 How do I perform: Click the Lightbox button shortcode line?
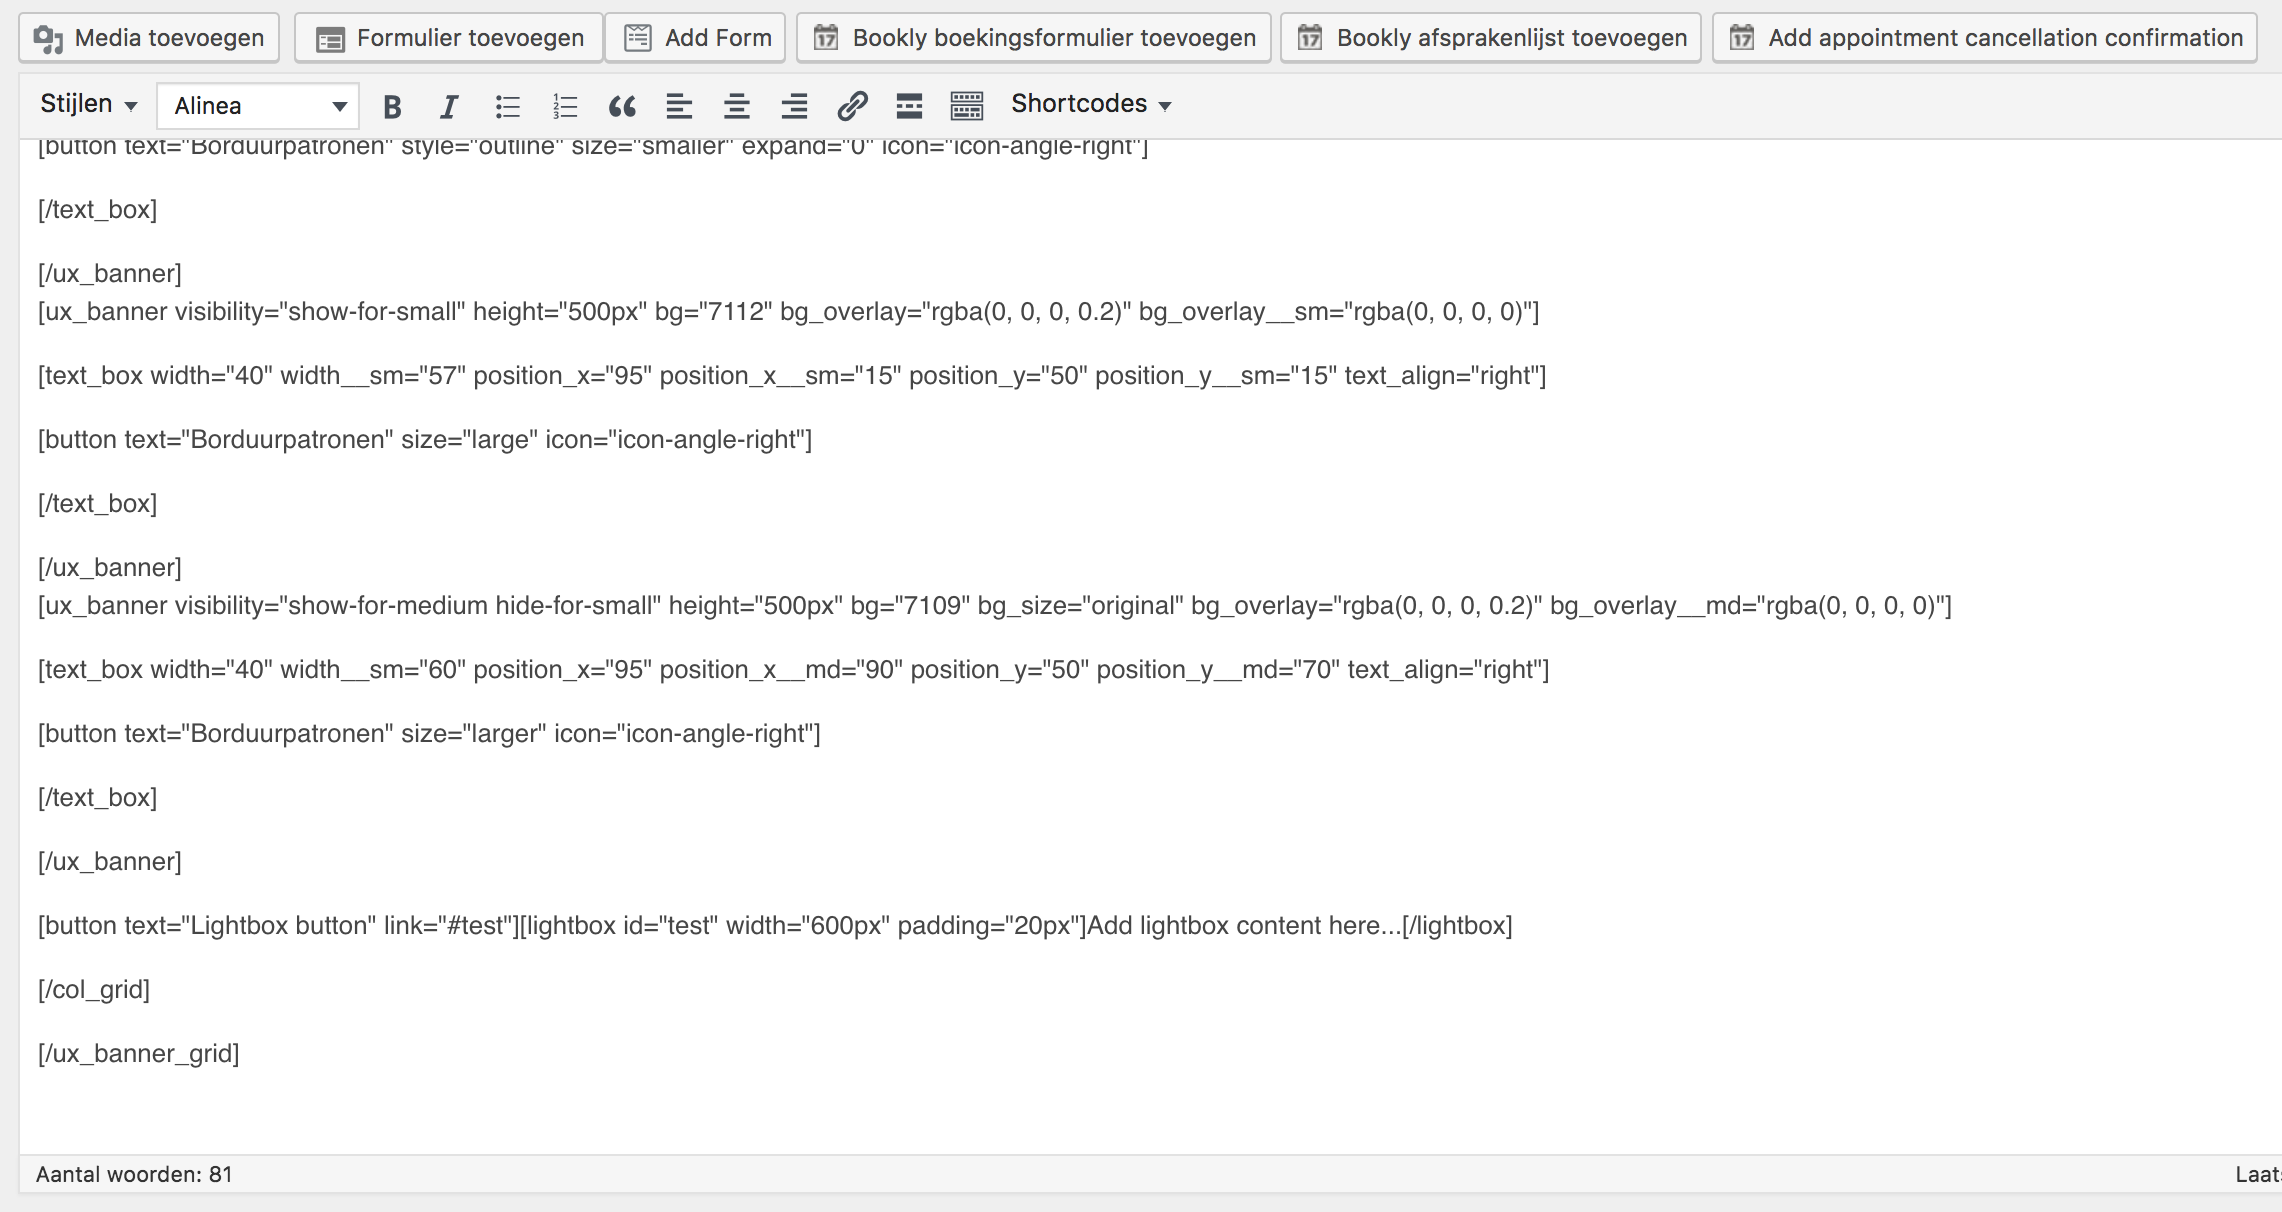click(774, 925)
